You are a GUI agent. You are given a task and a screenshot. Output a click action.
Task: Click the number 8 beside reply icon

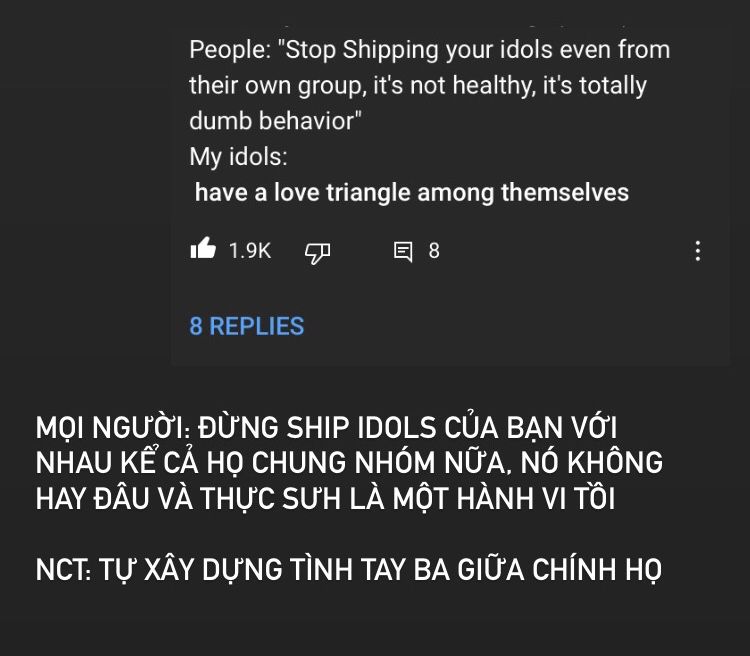click(x=434, y=251)
